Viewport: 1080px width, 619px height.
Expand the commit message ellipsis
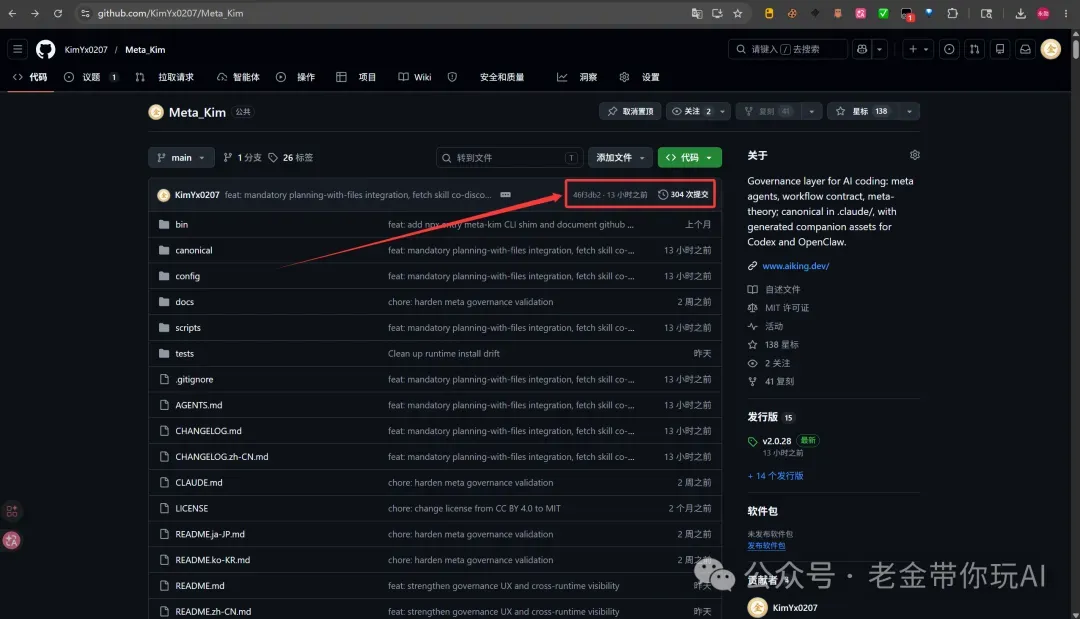[506, 195]
